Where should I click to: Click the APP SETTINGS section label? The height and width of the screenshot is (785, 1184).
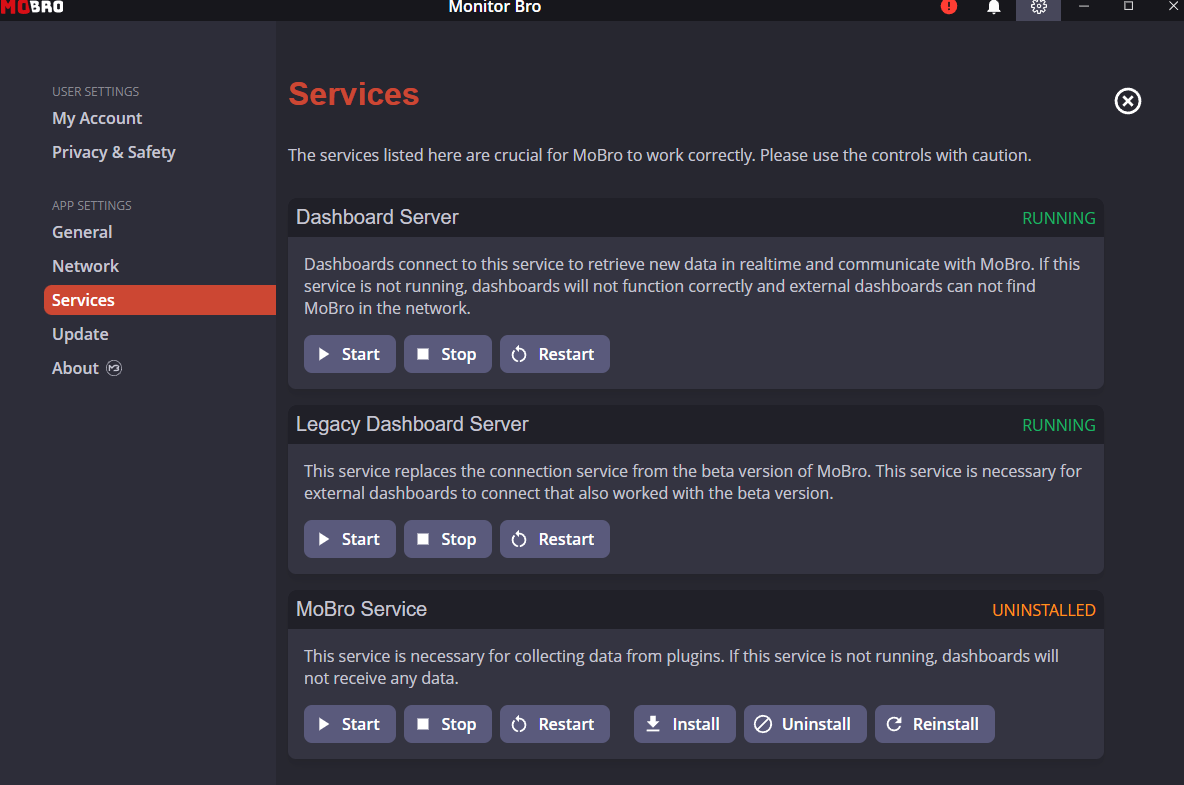(91, 205)
